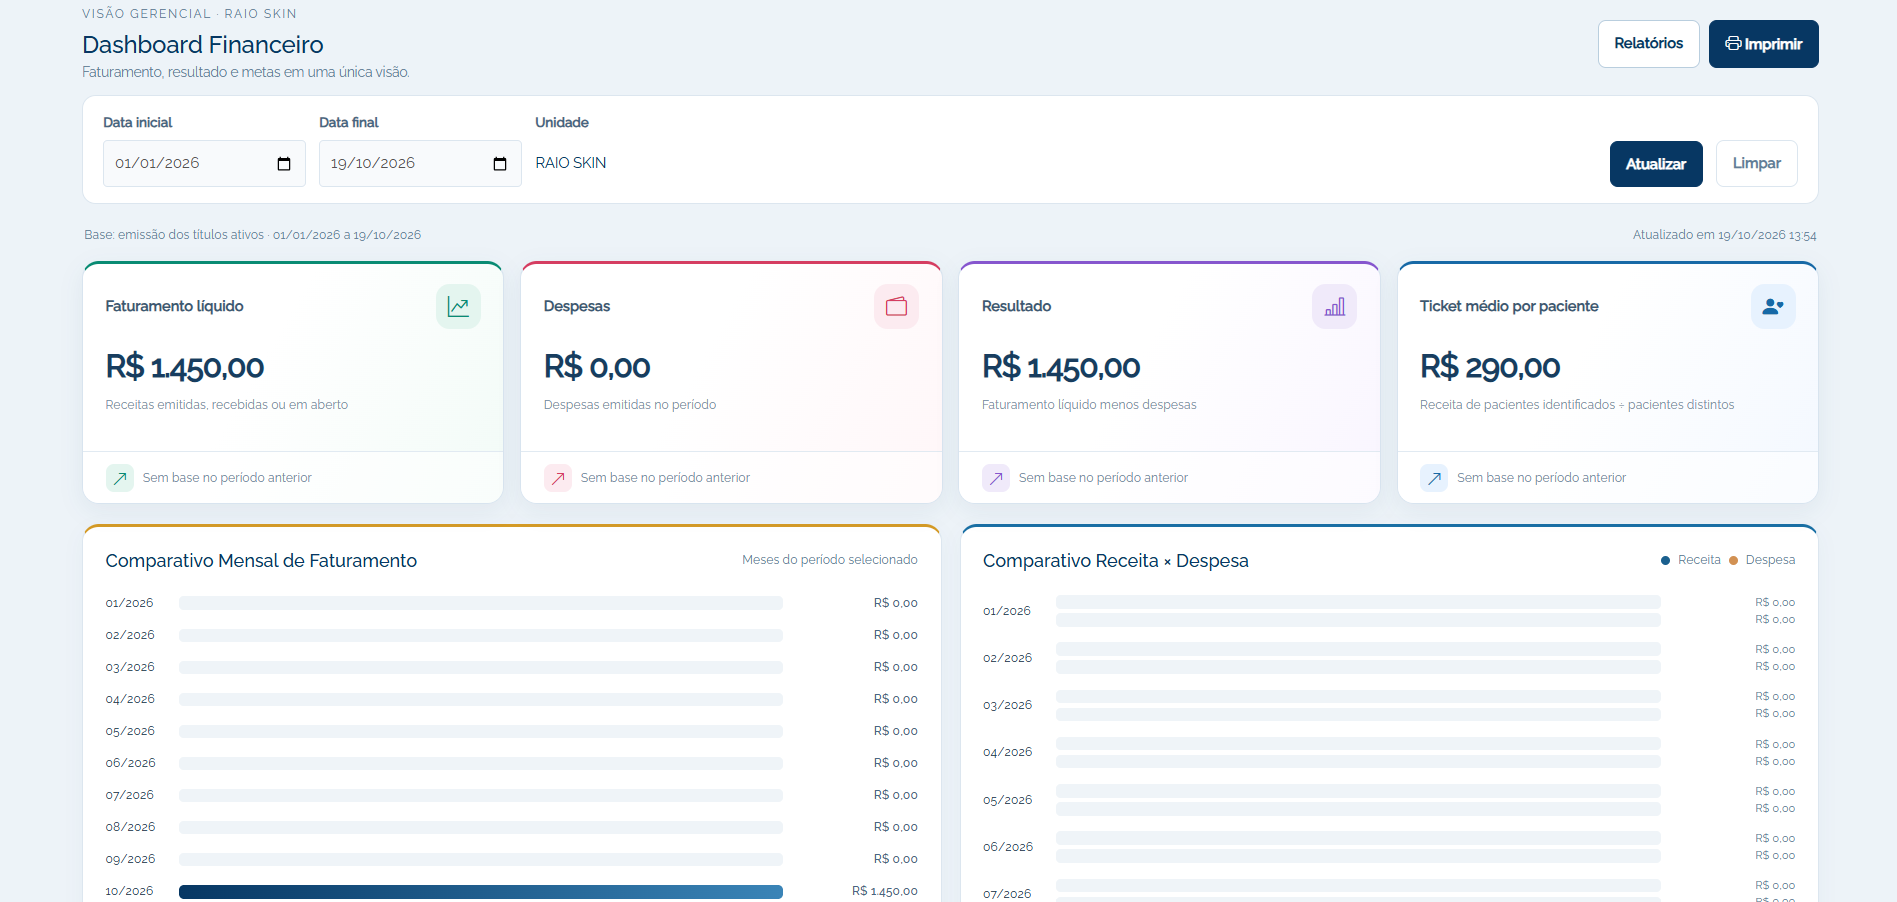1897x902 pixels.
Task: Click the 'Atualizado em 19/10/2026 13:54' text
Action: pos(1725,235)
